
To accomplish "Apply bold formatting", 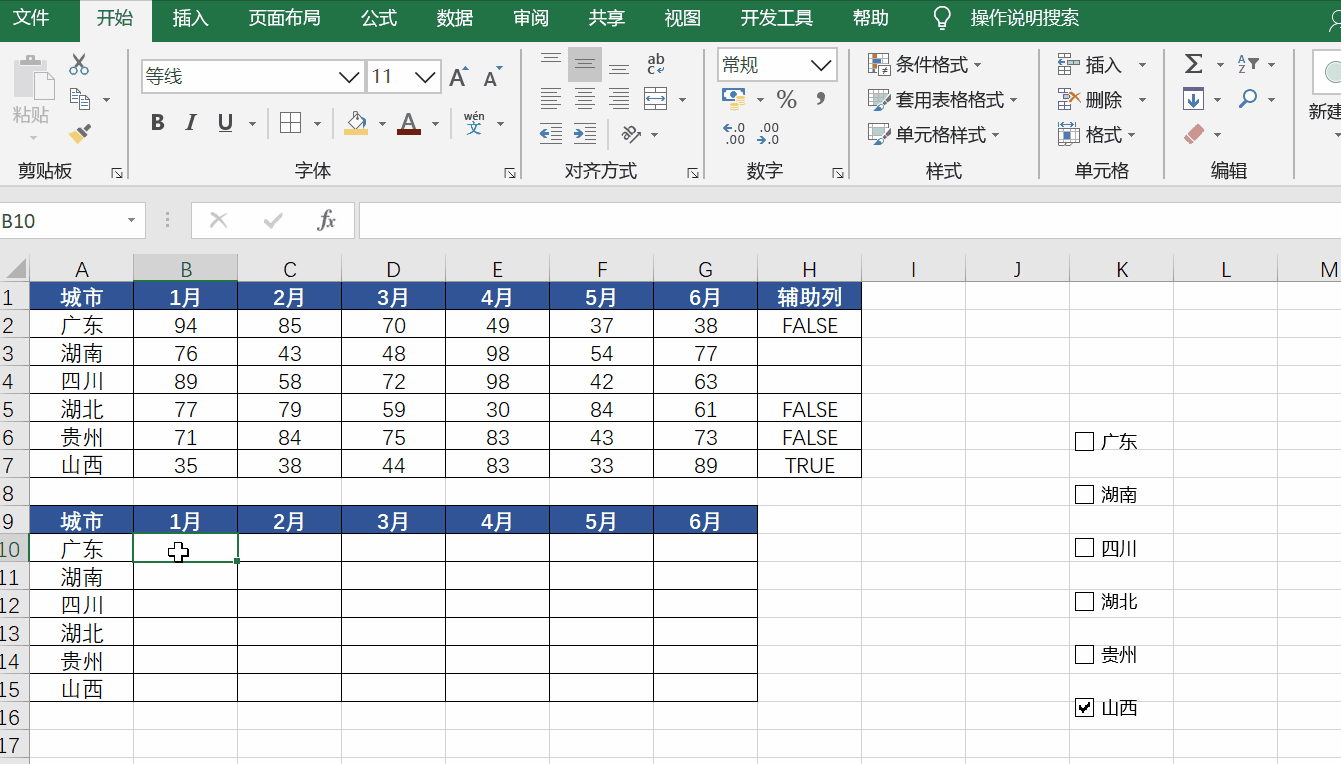I will pyautogui.click(x=156, y=122).
